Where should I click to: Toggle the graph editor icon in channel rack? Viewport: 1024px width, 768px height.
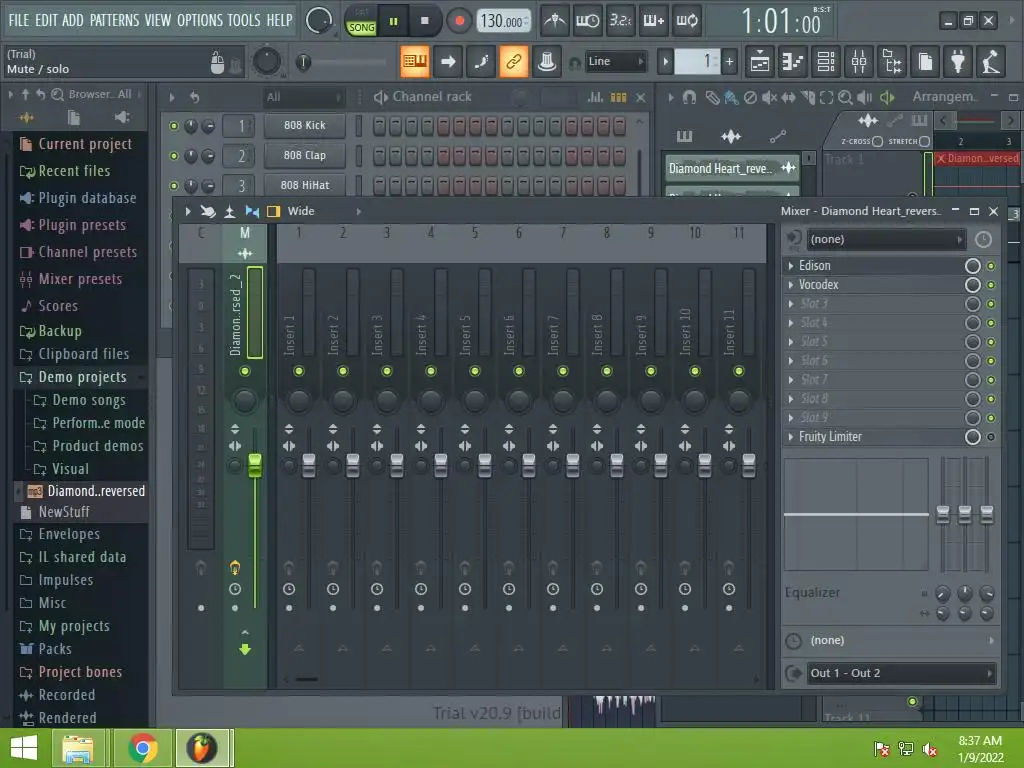pos(595,97)
